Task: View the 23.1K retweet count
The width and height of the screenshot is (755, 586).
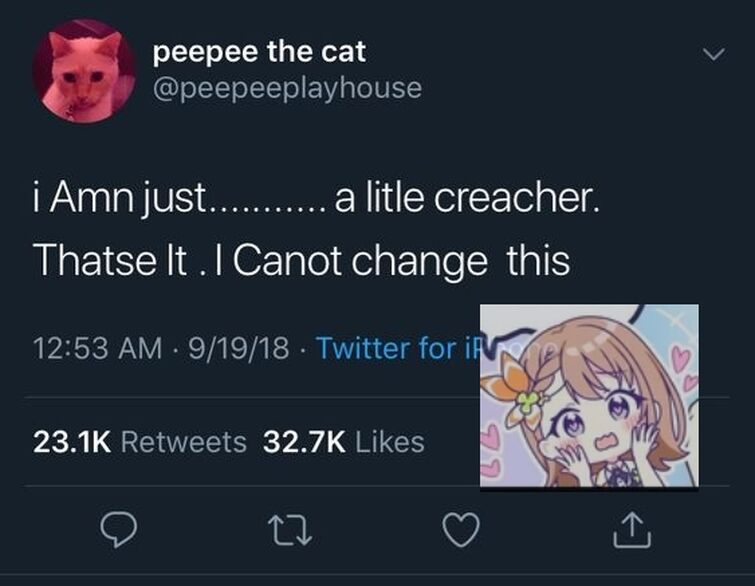Action: [72, 442]
